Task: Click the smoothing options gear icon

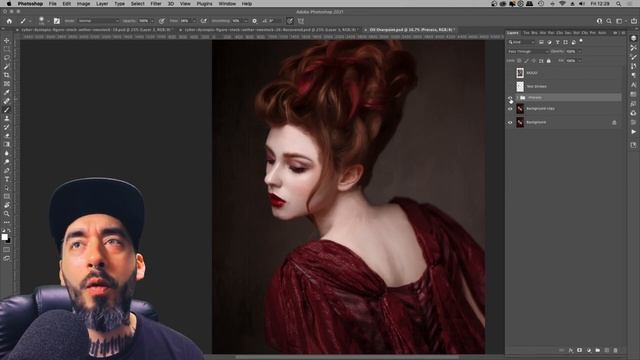Action: pos(254,21)
